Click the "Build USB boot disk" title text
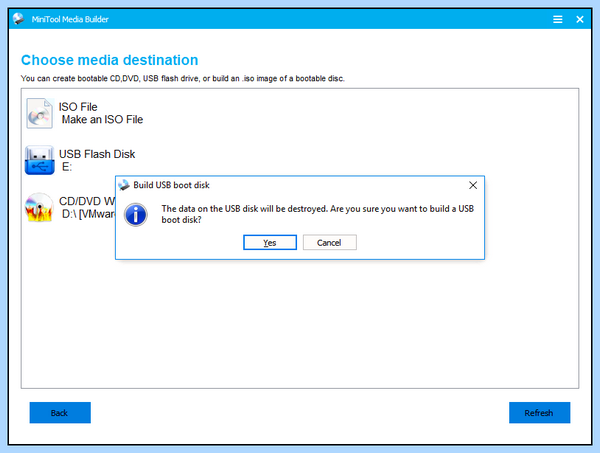This screenshot has height=453, width=600. [x=171, y=185]
